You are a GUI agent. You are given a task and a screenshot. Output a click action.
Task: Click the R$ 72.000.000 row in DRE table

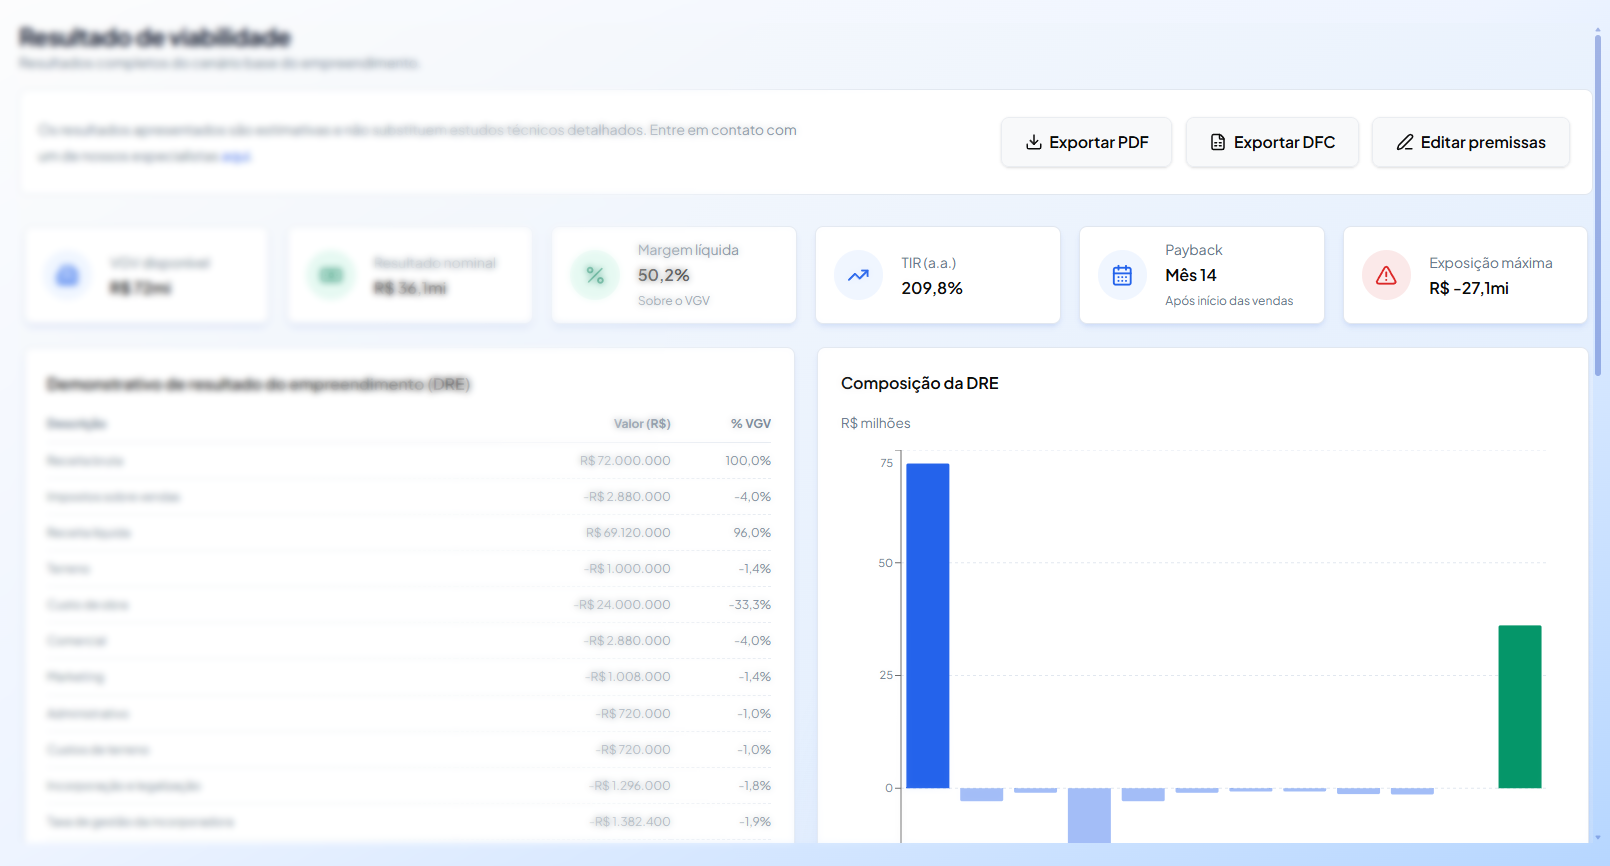pos(409,461)
